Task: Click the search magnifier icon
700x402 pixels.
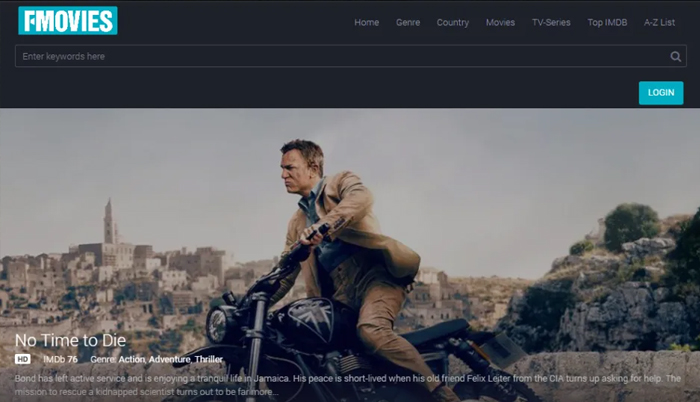Action: pyautogui.click(x=675, y=57)
